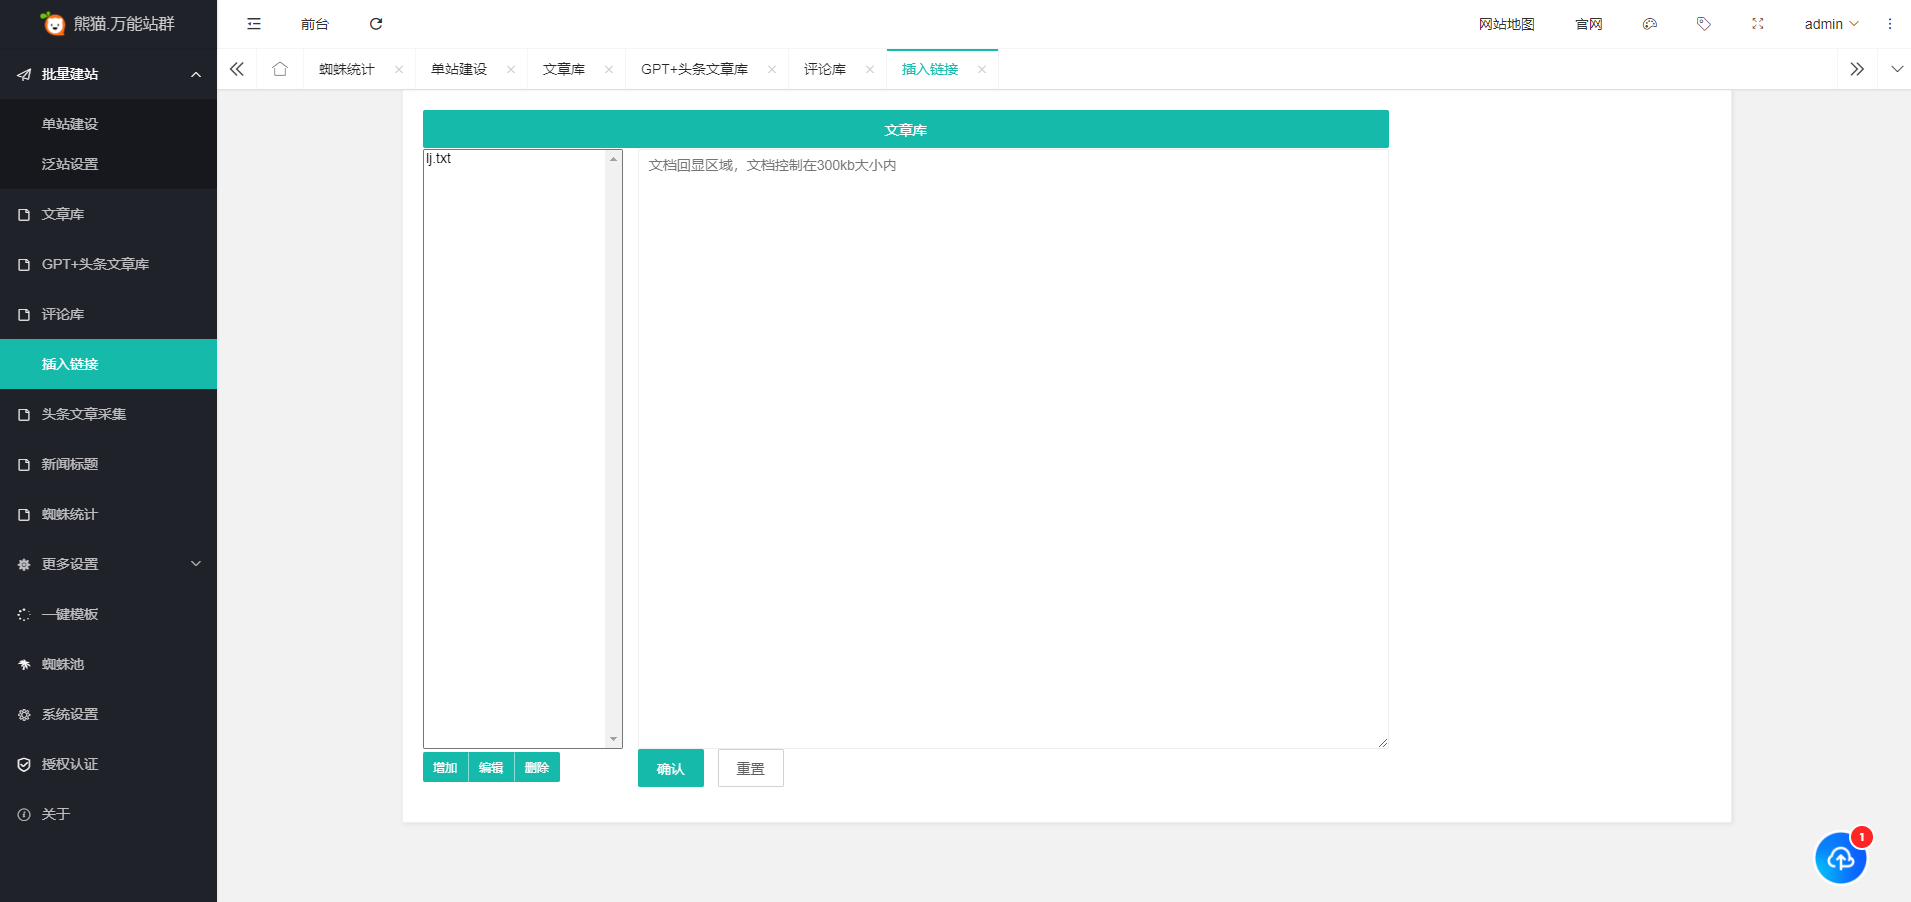1911x902 pixels.
Task: Click the 网站地图 link
Action: (1506, 24)
